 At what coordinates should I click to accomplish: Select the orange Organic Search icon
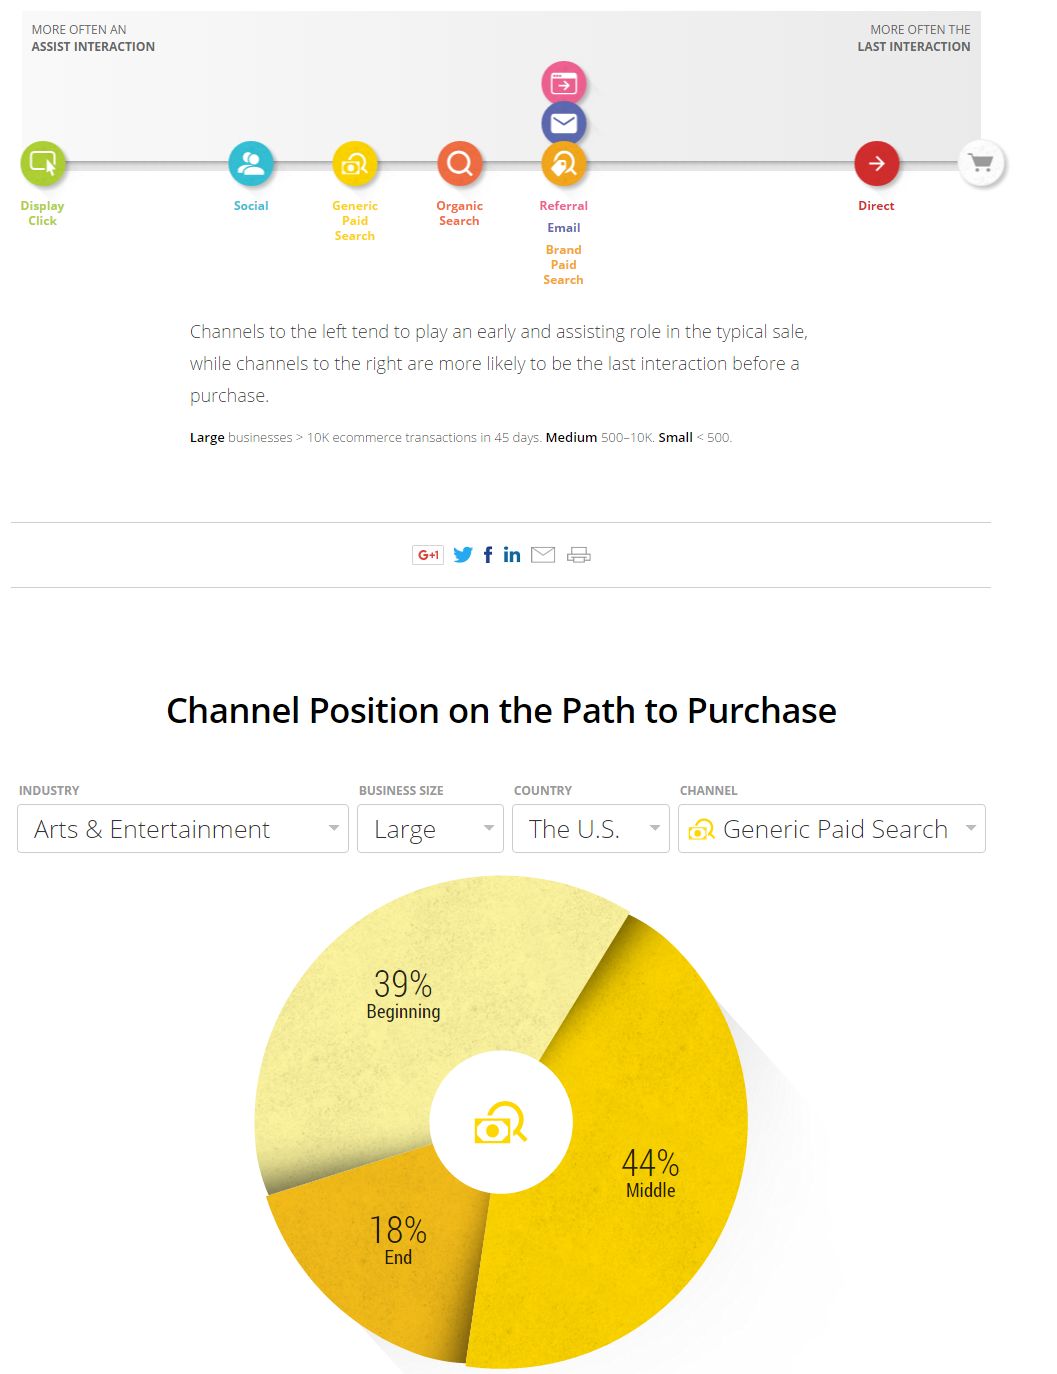[x=460, y=163]
